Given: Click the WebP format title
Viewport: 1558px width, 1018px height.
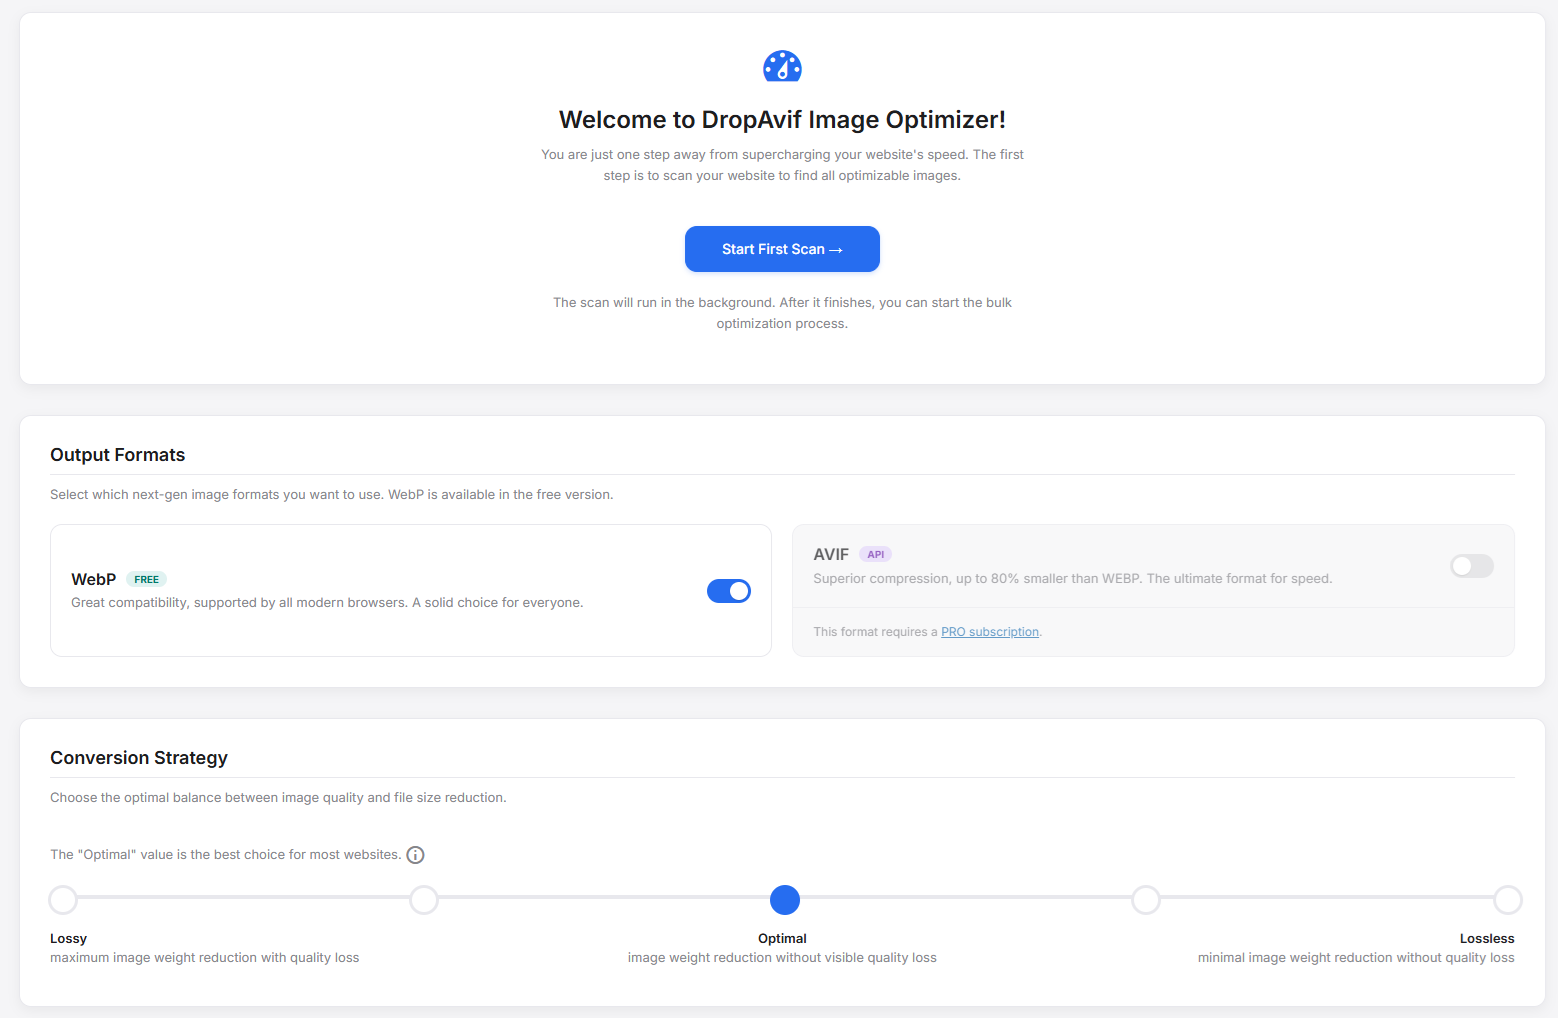Looking at the screenshot, I should (x=94, y=579).
